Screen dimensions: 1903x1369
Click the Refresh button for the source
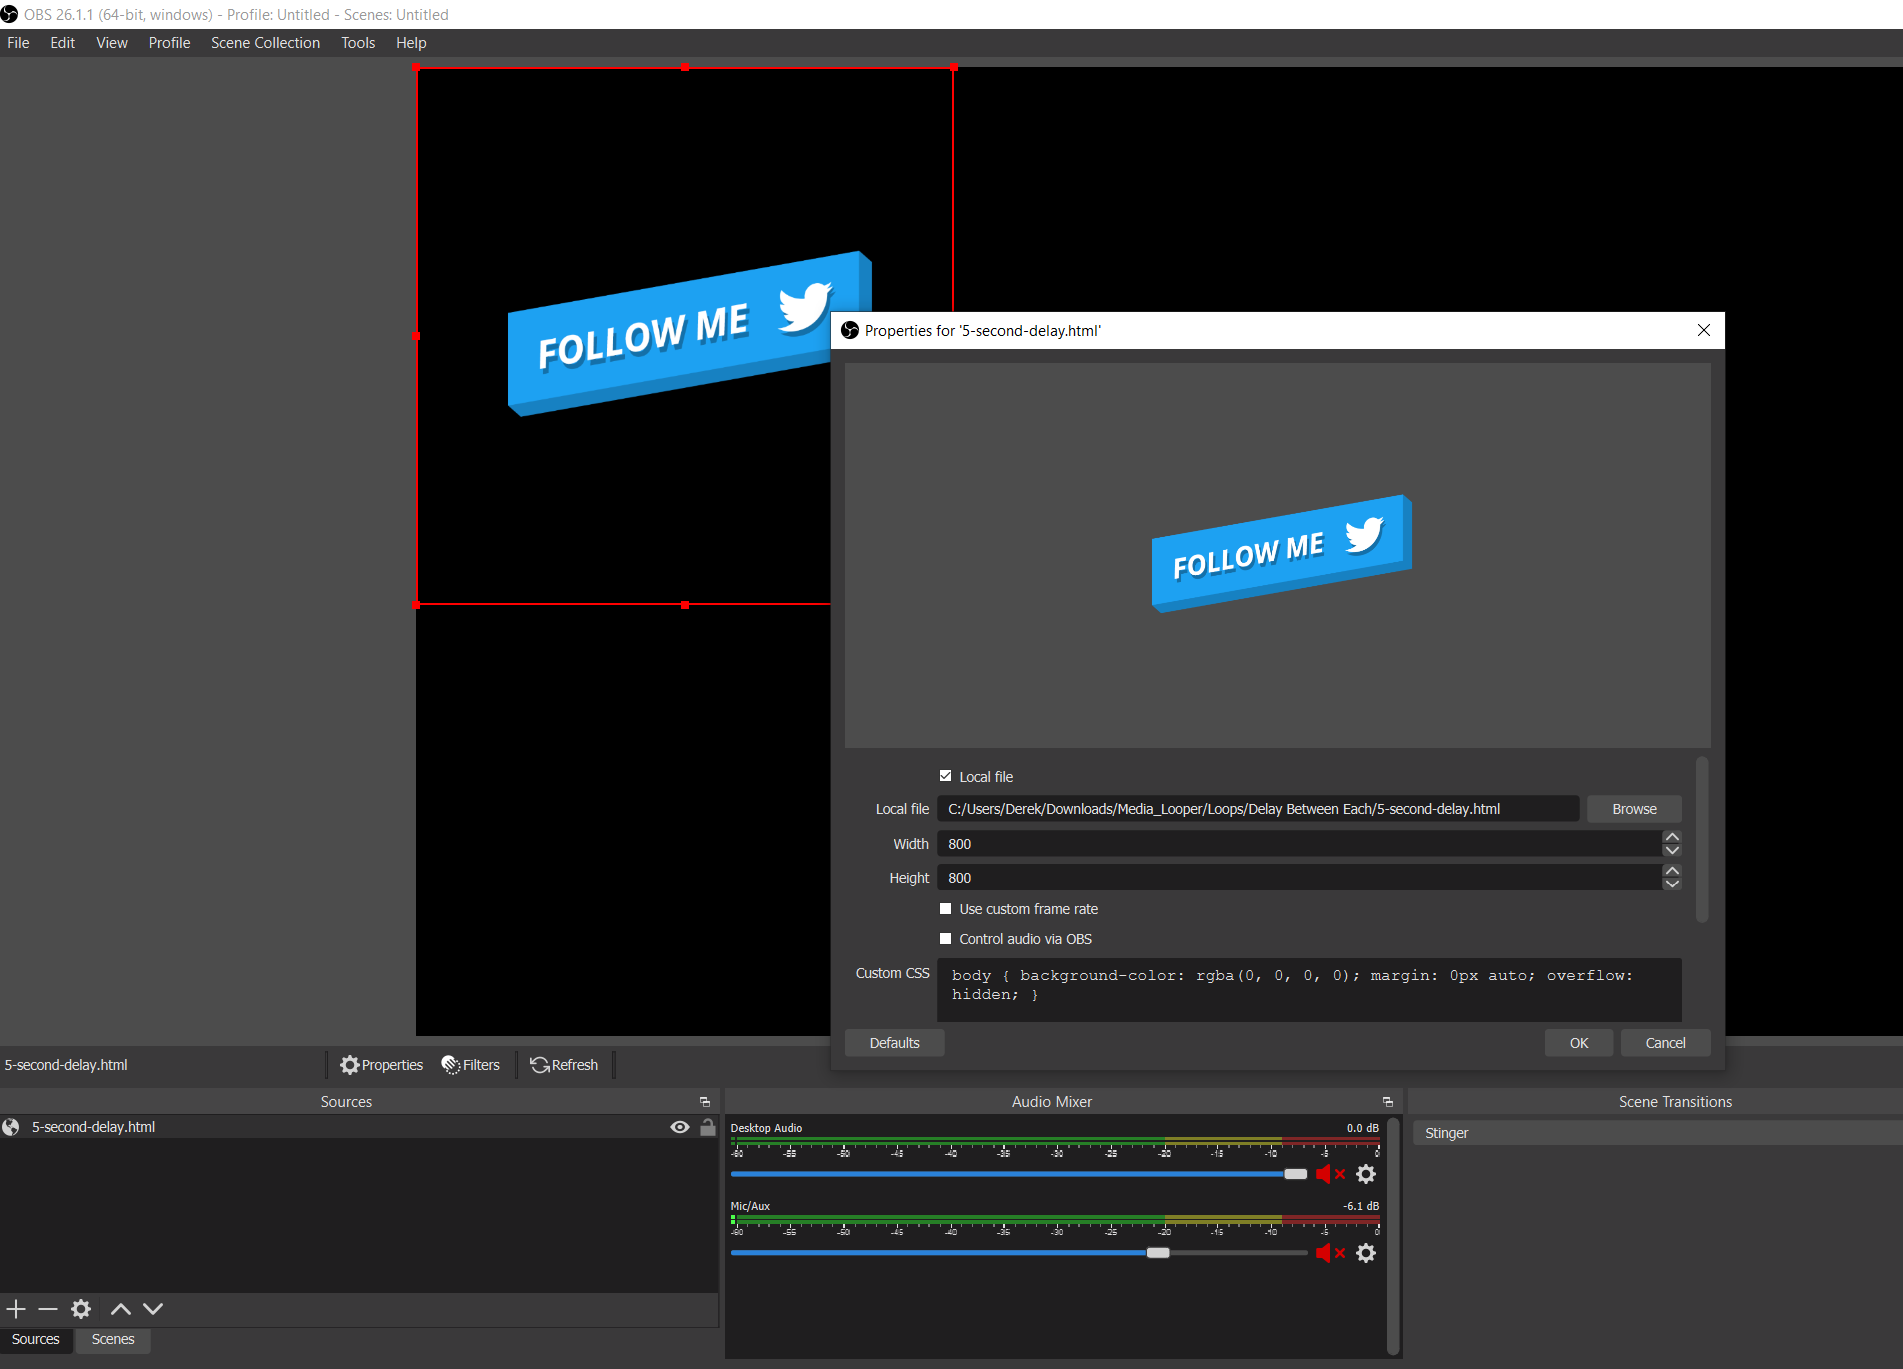click(565, 1065)
